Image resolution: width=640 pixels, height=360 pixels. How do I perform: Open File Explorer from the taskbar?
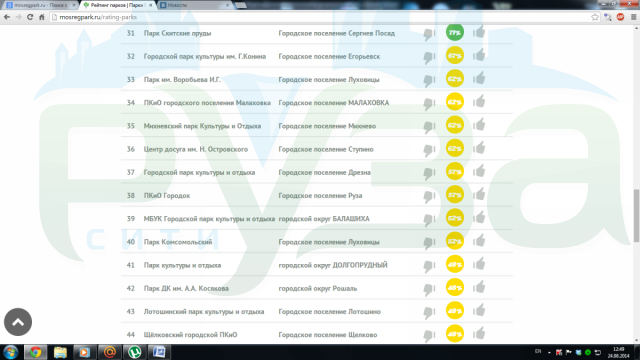(60, 352)
